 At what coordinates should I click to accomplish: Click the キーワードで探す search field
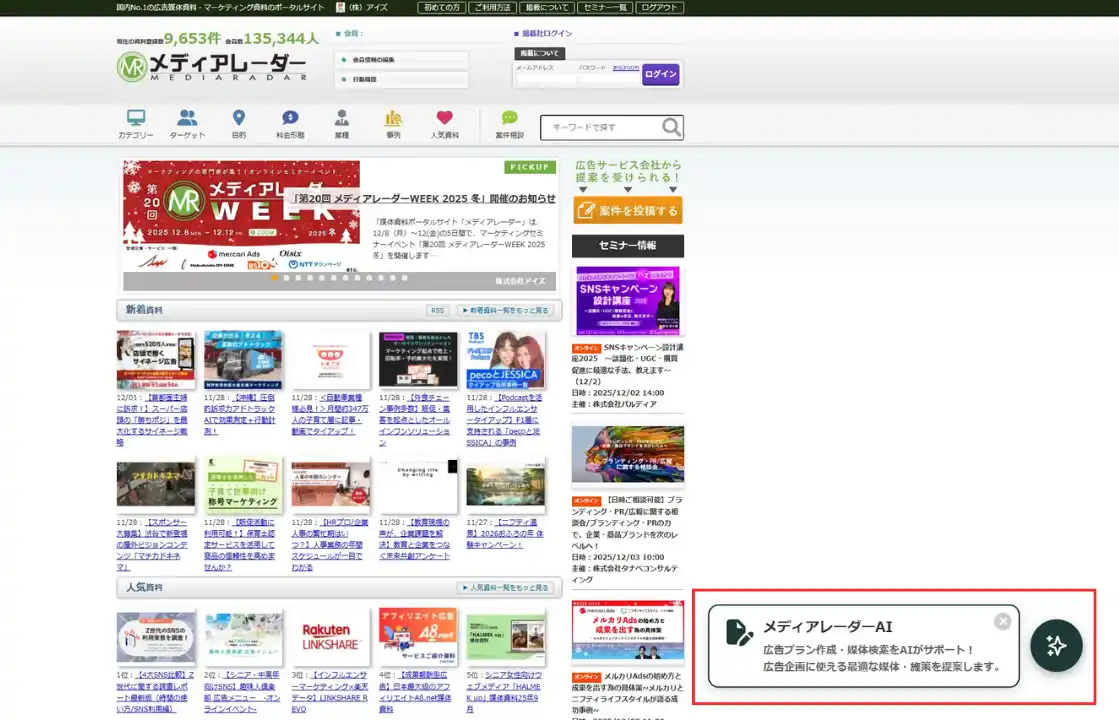coord(600,127)
